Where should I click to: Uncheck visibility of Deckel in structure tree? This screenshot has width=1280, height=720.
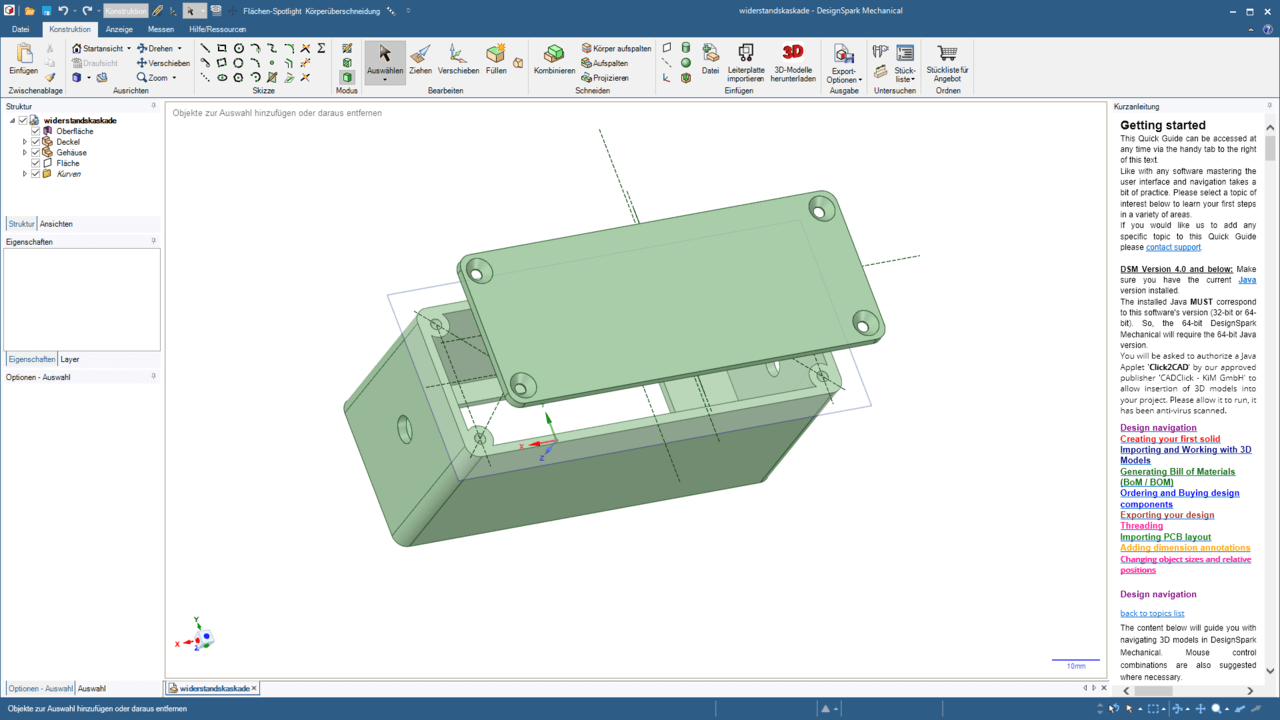35,142
